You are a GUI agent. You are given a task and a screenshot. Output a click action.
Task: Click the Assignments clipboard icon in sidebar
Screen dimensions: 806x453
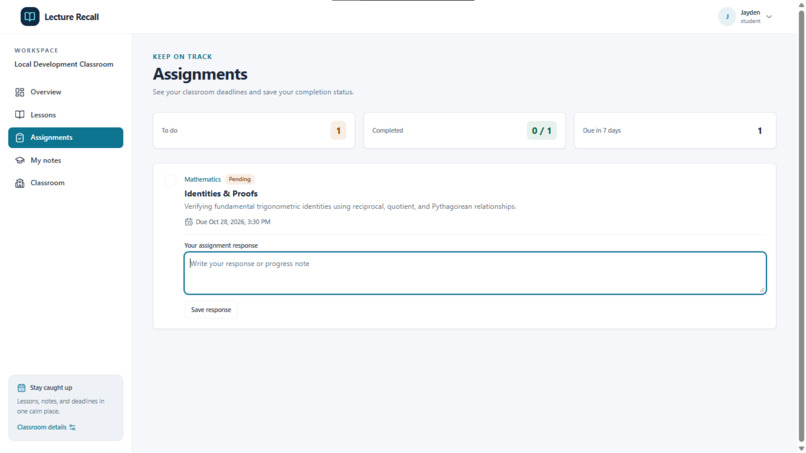[x=20, y=138]
